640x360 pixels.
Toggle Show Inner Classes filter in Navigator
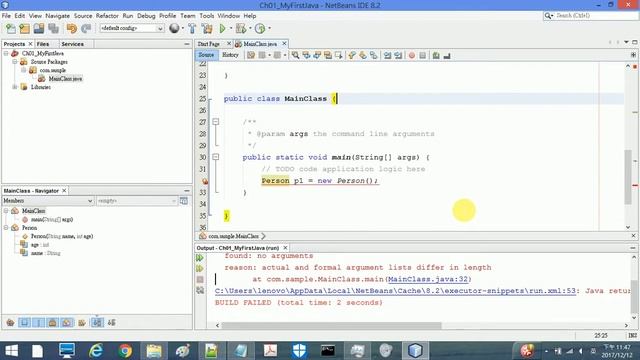pyautogui.click(x=67, y=323)
